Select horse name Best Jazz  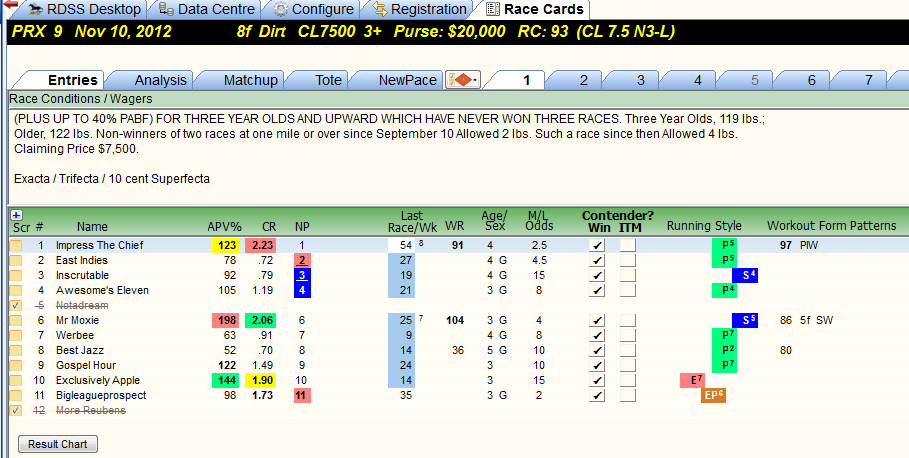tap(78, 351)
